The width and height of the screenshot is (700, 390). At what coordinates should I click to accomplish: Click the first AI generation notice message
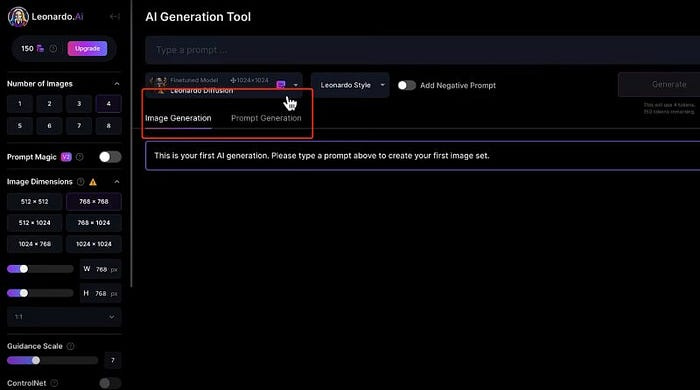[422, 156]
